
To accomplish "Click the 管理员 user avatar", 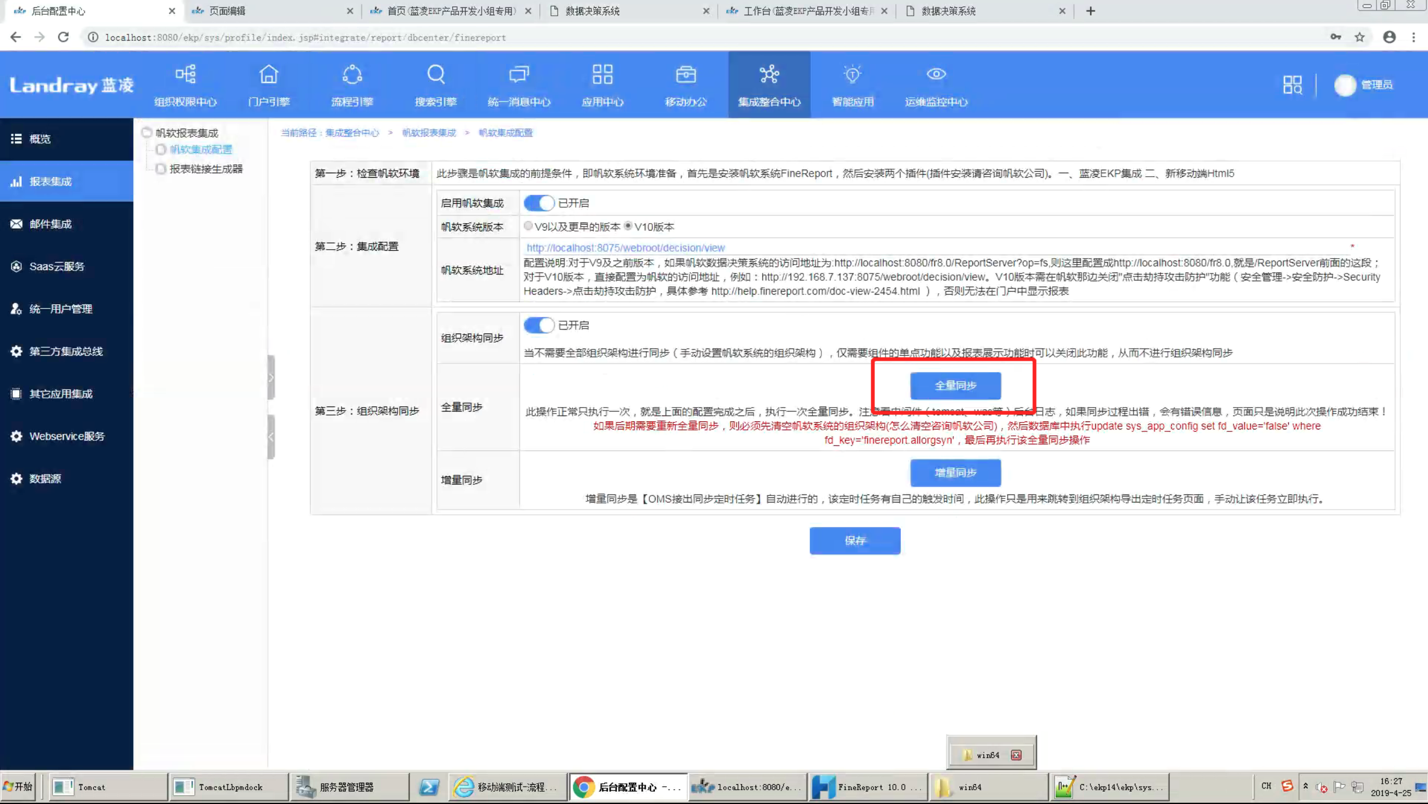I will pos(1345,85).
